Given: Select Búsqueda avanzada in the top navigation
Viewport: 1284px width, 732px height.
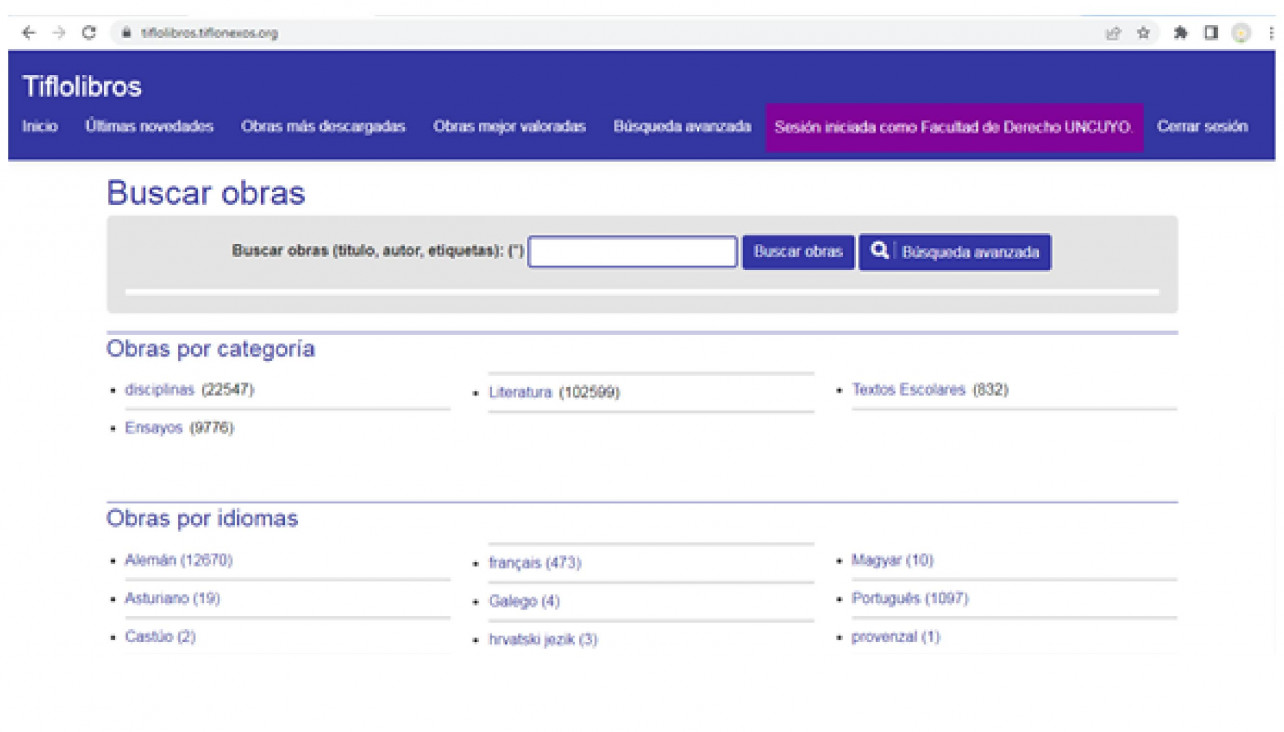Looking at the screenshot, I should tap(682, 127).
